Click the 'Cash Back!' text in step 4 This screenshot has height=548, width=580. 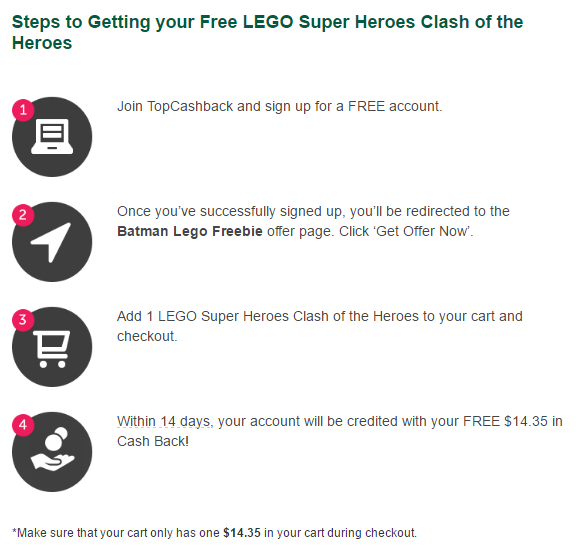point(153,441)
